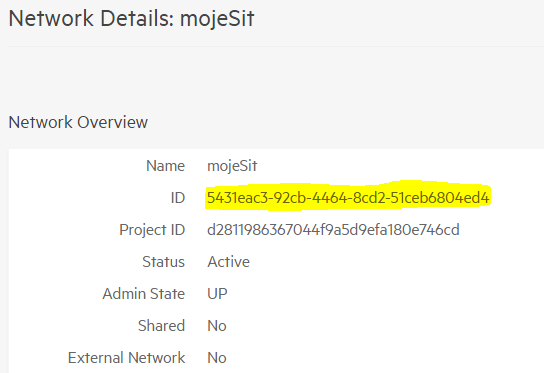
Task: Click the External Network field label
Action: 126,358
